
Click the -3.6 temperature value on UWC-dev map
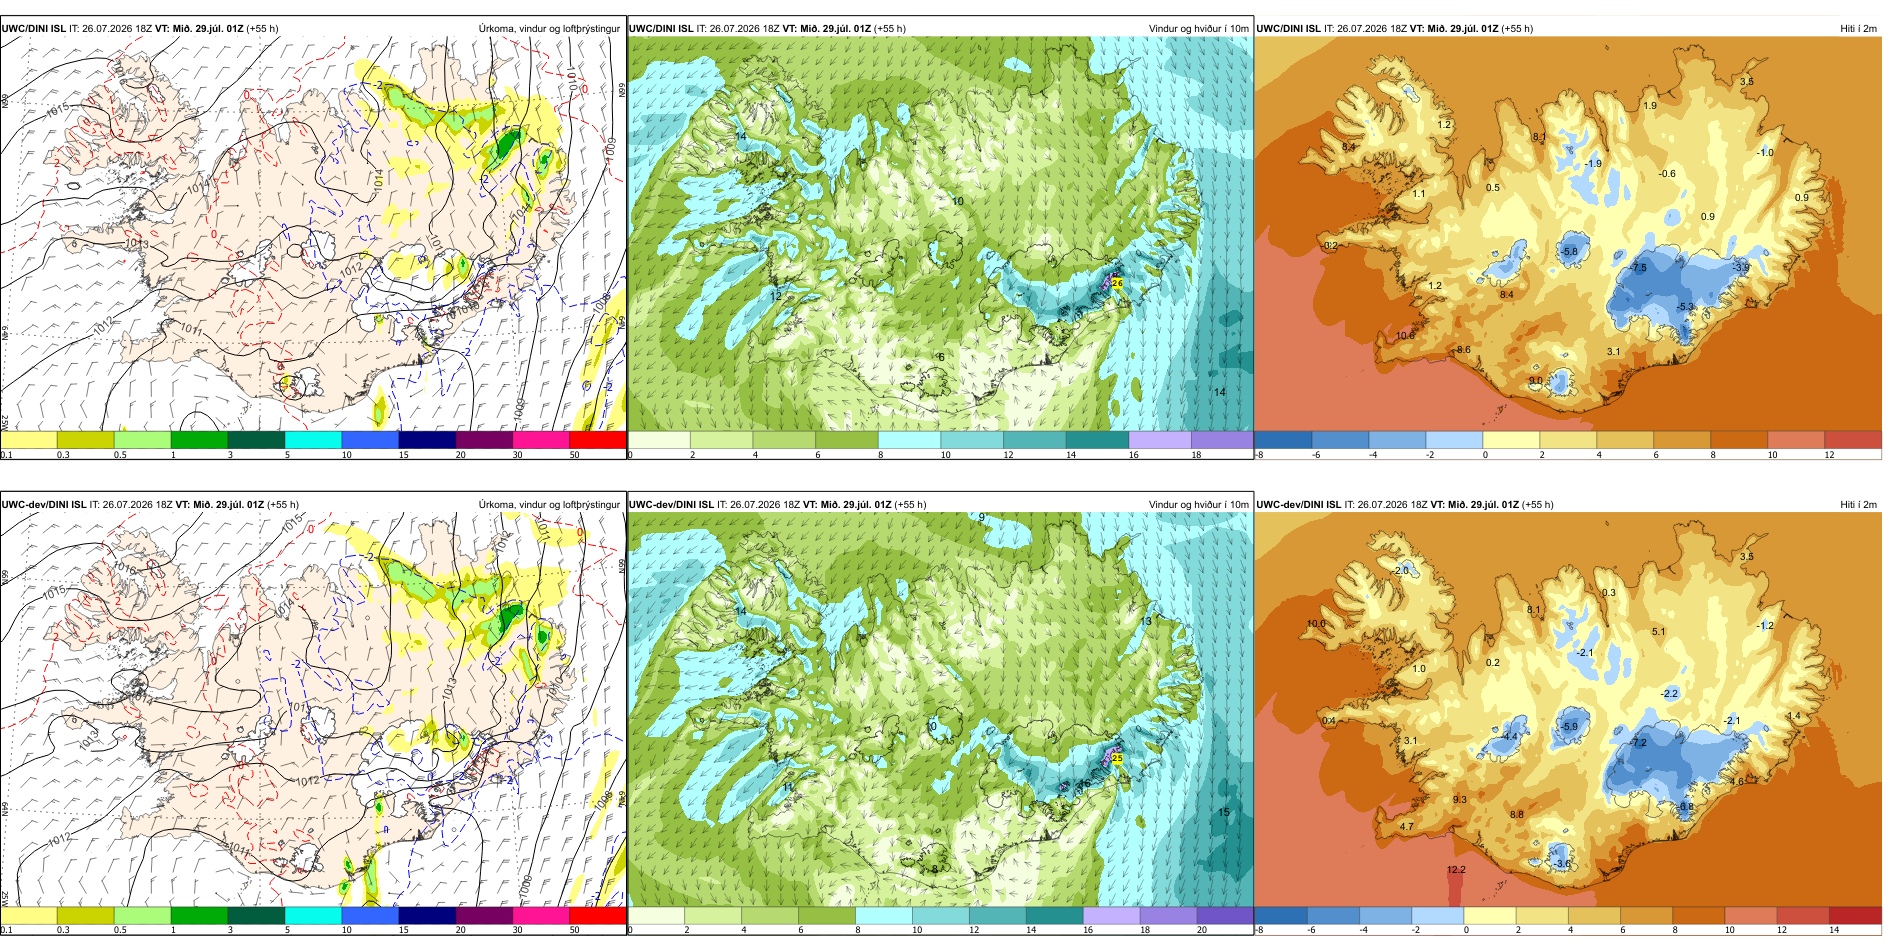point(1562,863)
